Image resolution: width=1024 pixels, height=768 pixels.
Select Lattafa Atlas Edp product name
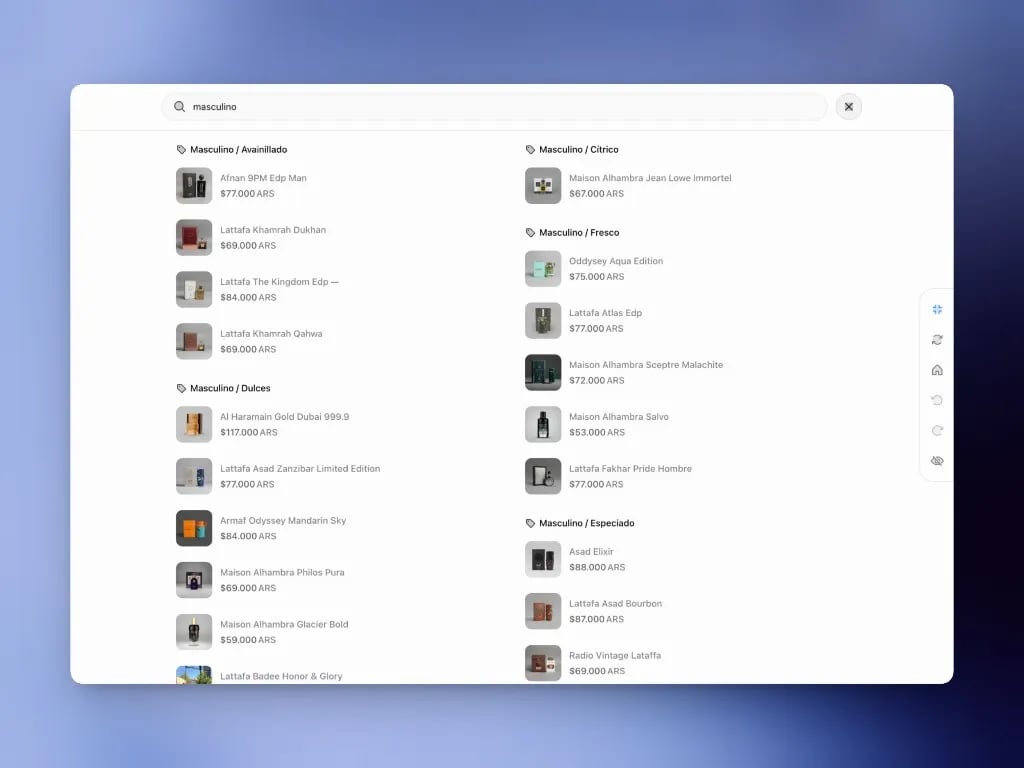[605, 313]
